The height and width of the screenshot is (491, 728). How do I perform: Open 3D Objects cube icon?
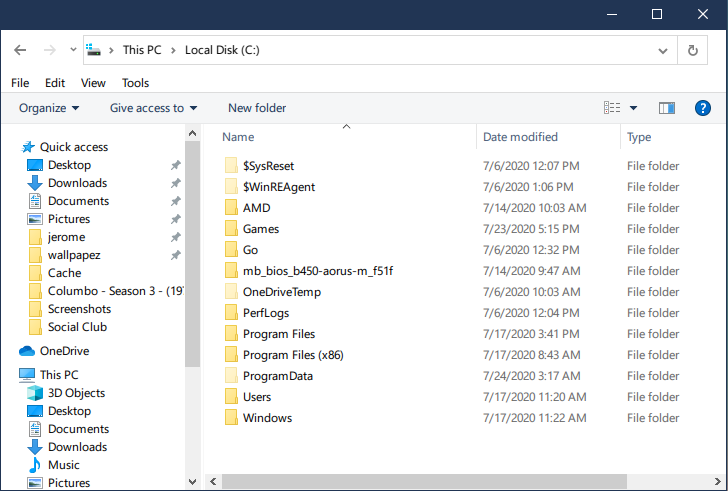coord(35,393)
